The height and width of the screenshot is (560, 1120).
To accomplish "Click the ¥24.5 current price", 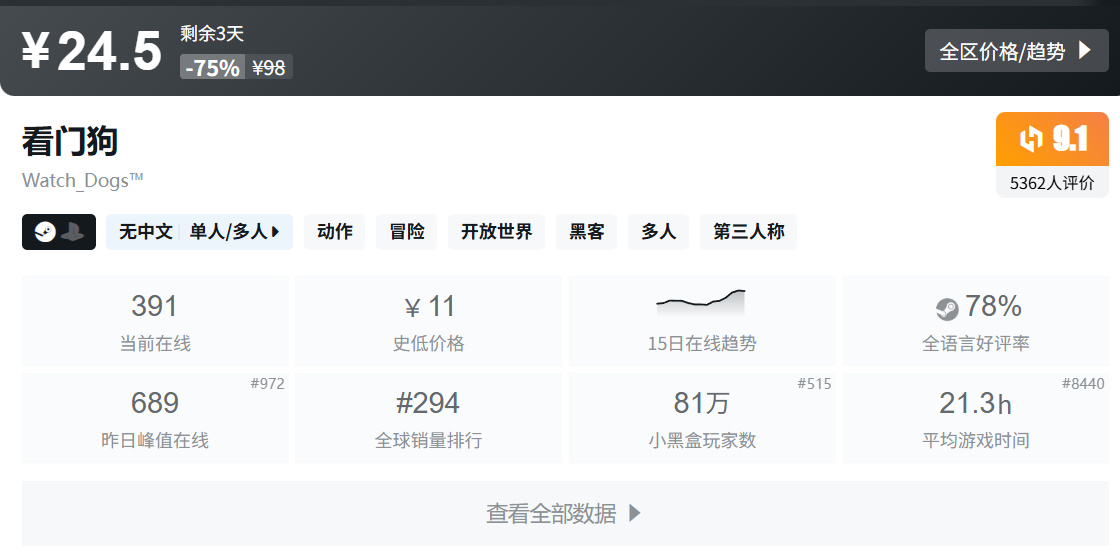I will coord(91,51).
